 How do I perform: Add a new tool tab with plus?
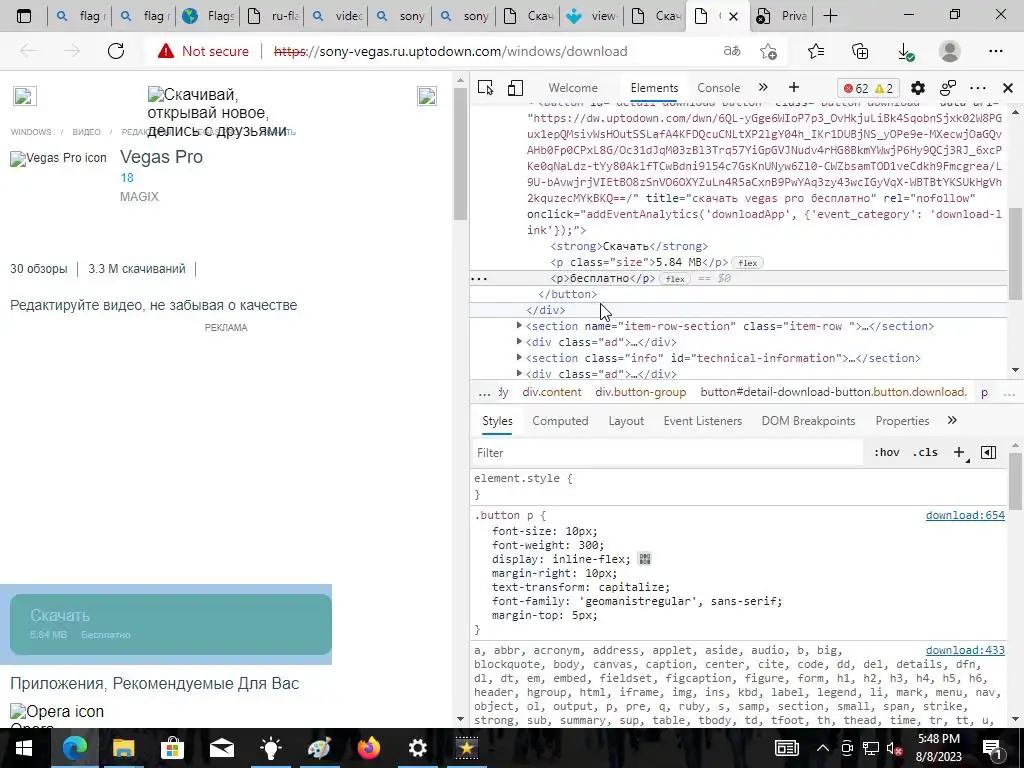point(793,88)
